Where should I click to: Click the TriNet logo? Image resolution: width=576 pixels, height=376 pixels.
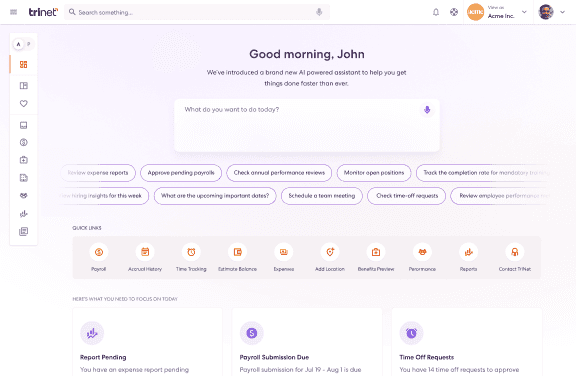[x=43, y=12]
